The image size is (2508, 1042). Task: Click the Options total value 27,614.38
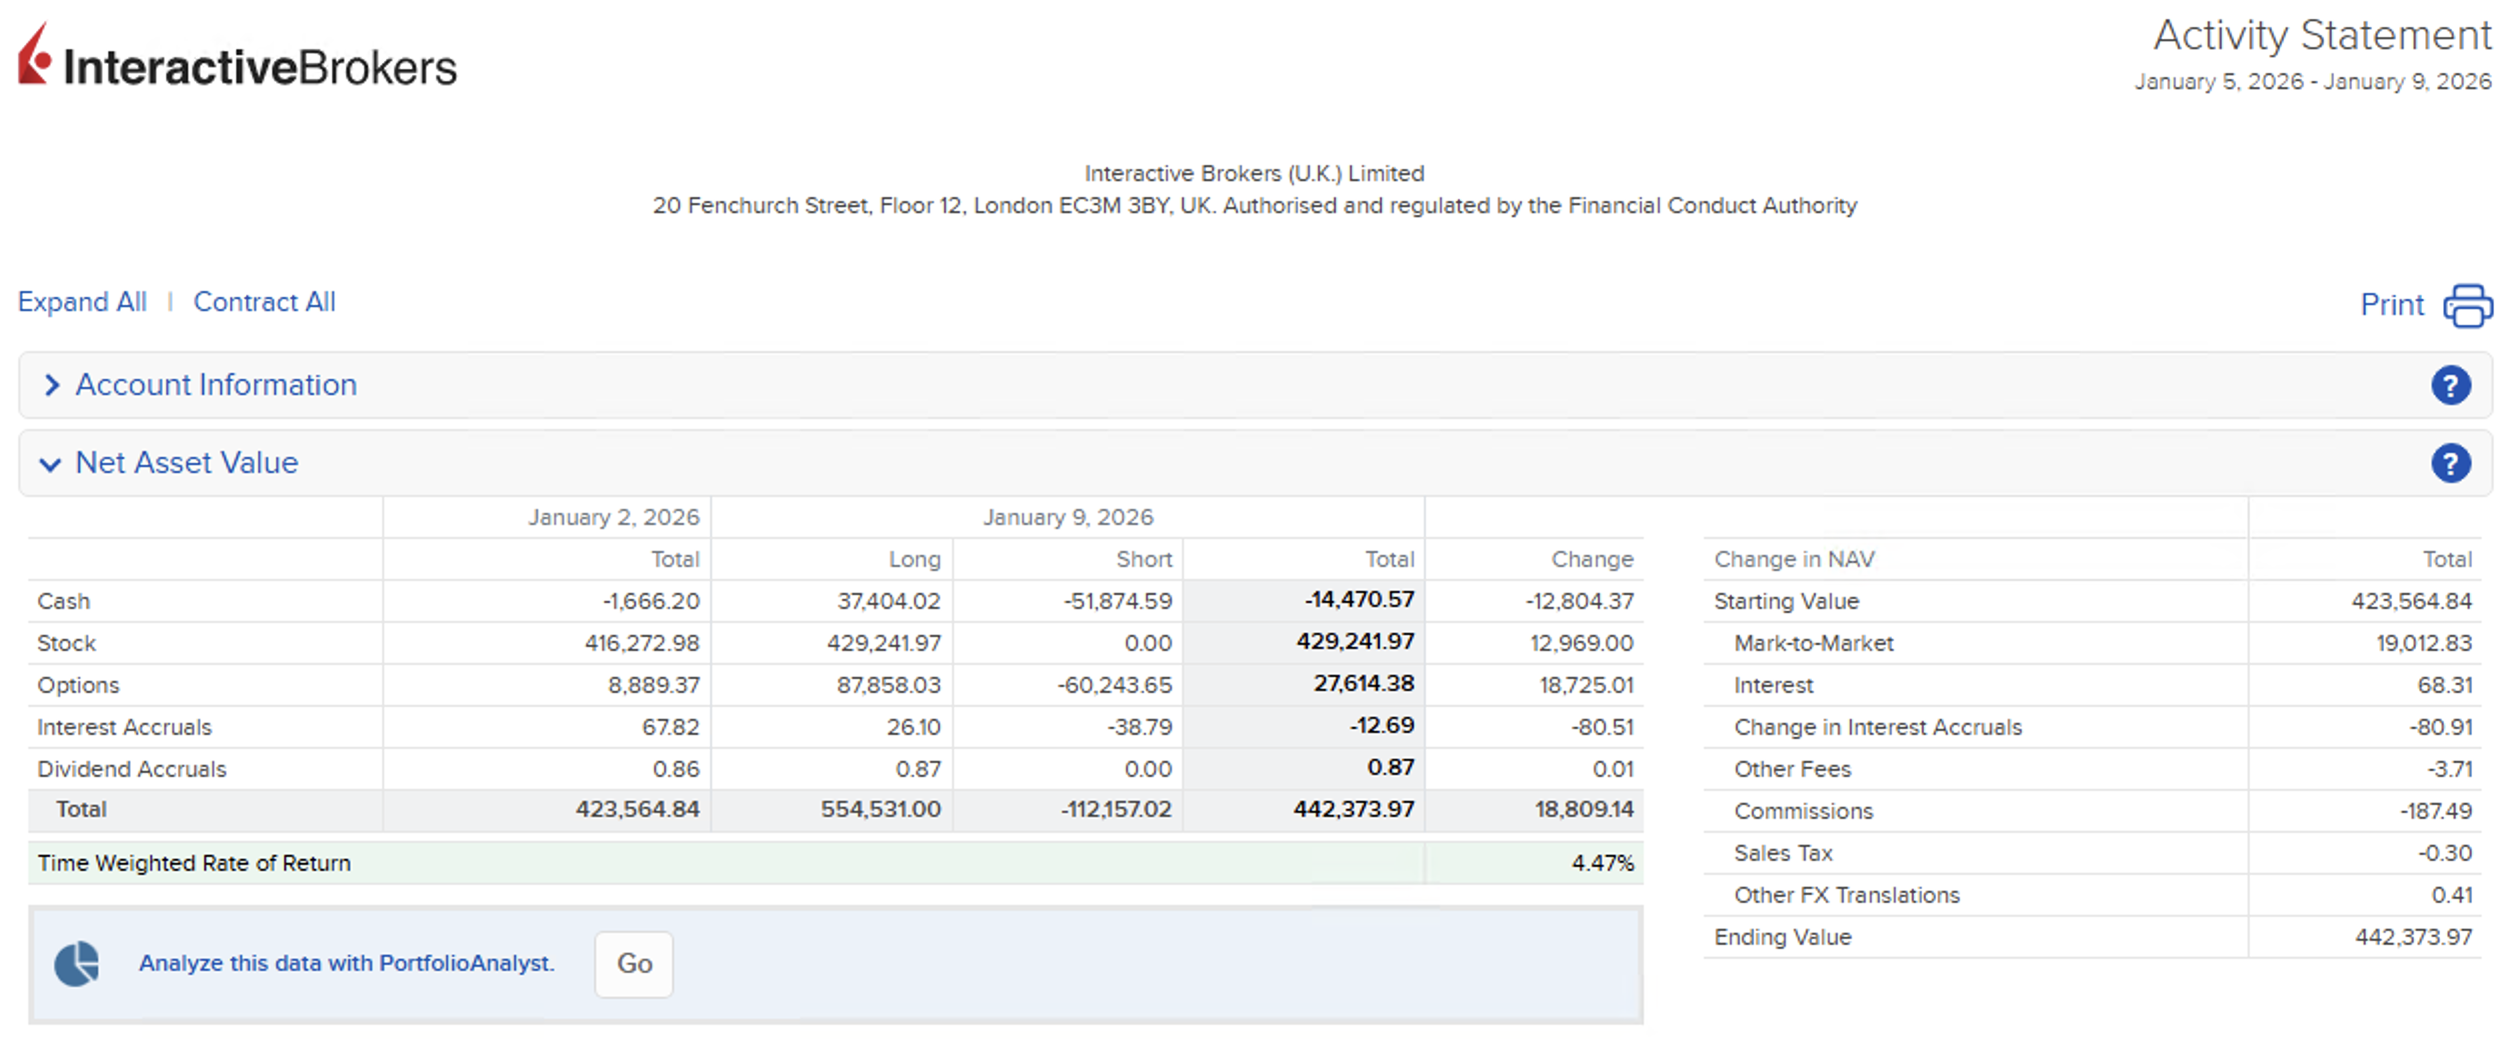(1363, 684)
